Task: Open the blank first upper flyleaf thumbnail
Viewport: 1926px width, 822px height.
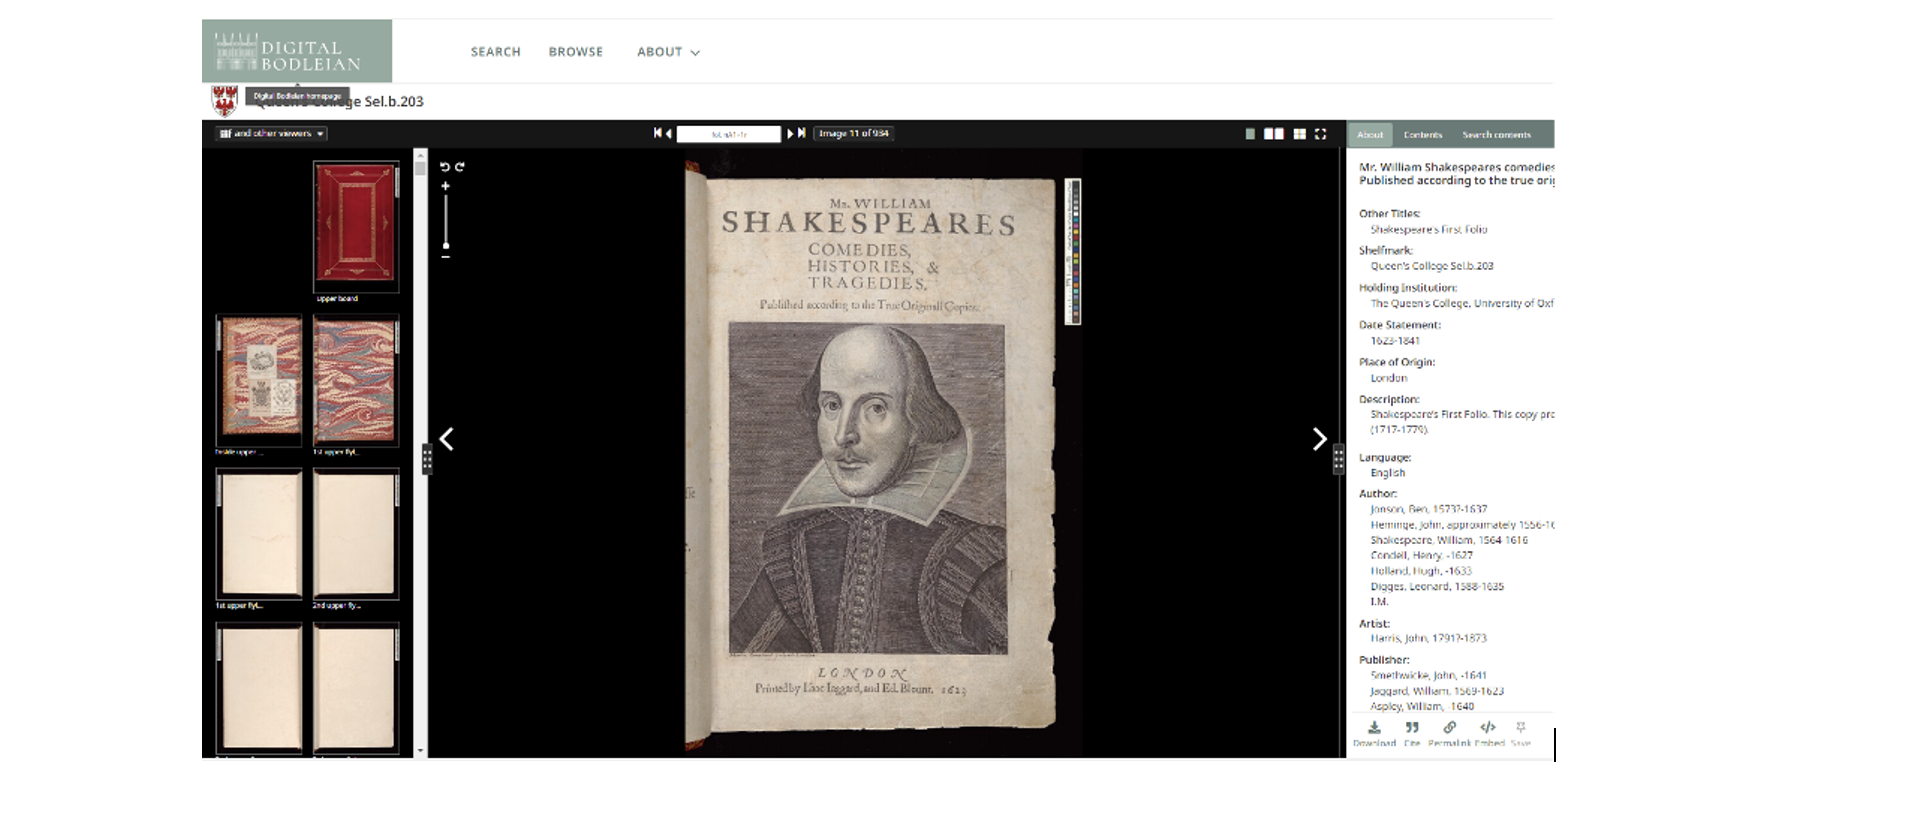Action: (259, 534)
